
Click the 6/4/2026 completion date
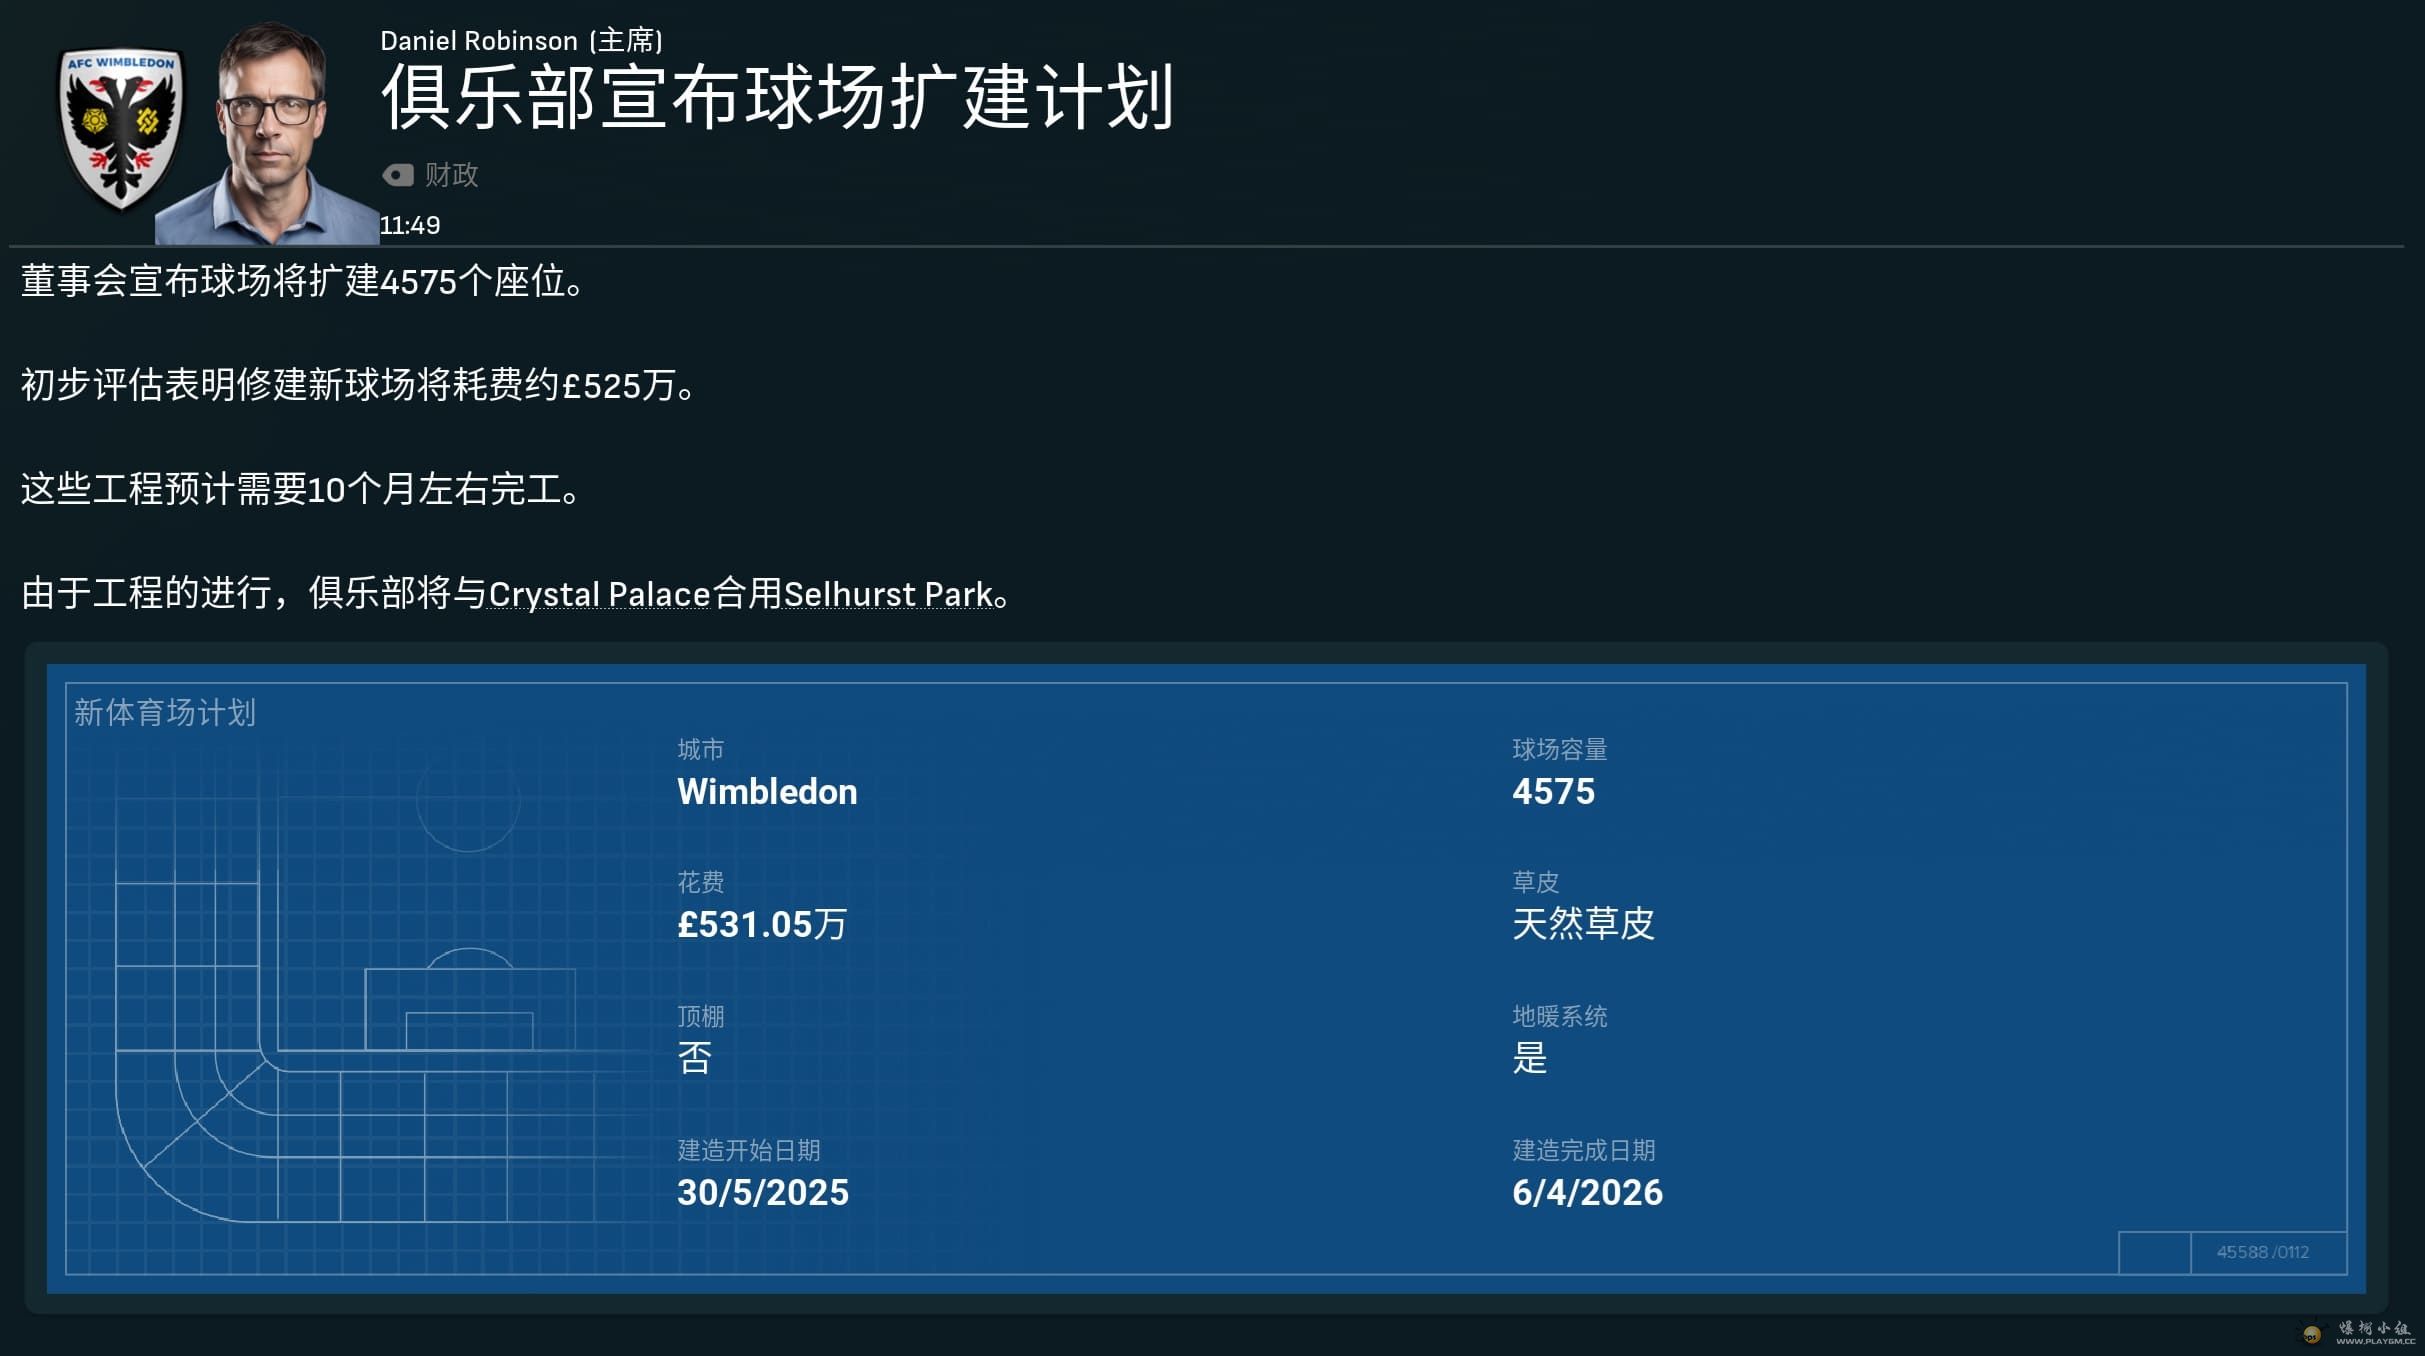[x=1587, y=1192]
